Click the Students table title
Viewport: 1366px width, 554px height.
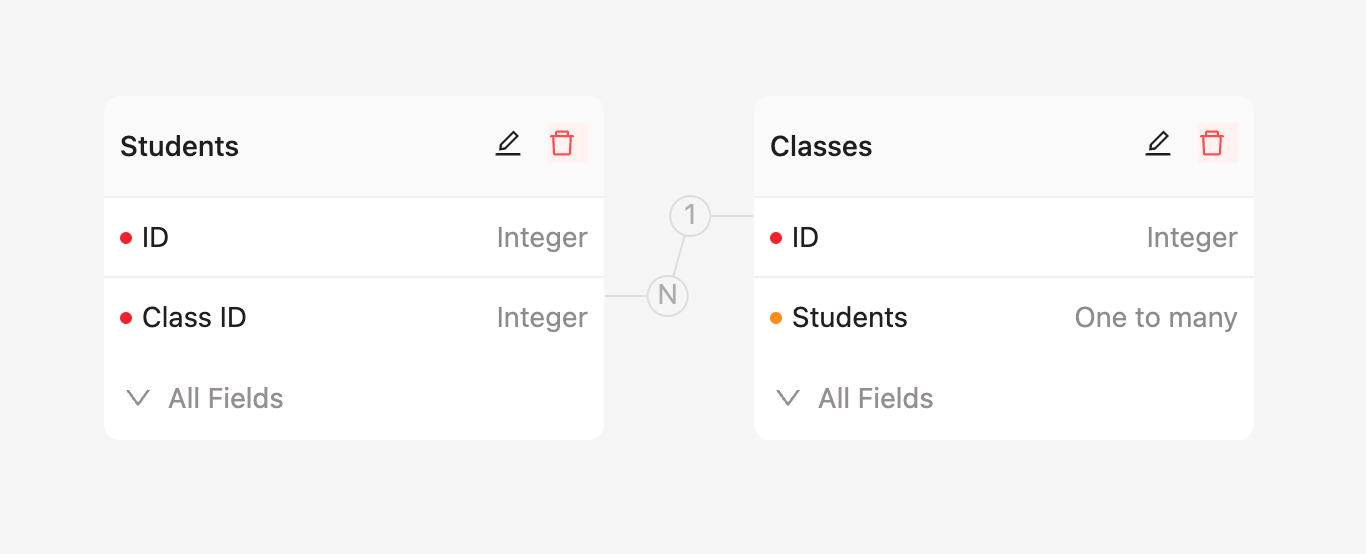[x=179, y=146]
